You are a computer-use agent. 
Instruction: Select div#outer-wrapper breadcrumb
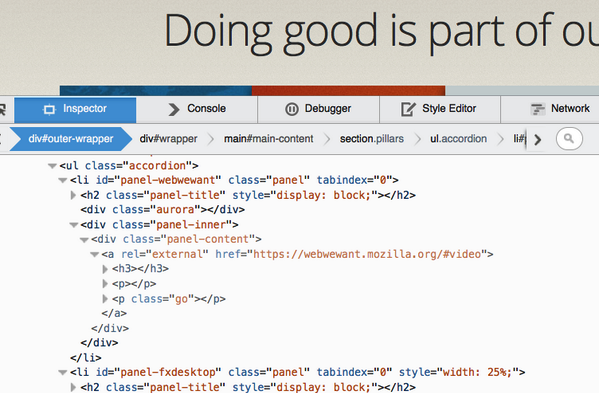(71, 139)
